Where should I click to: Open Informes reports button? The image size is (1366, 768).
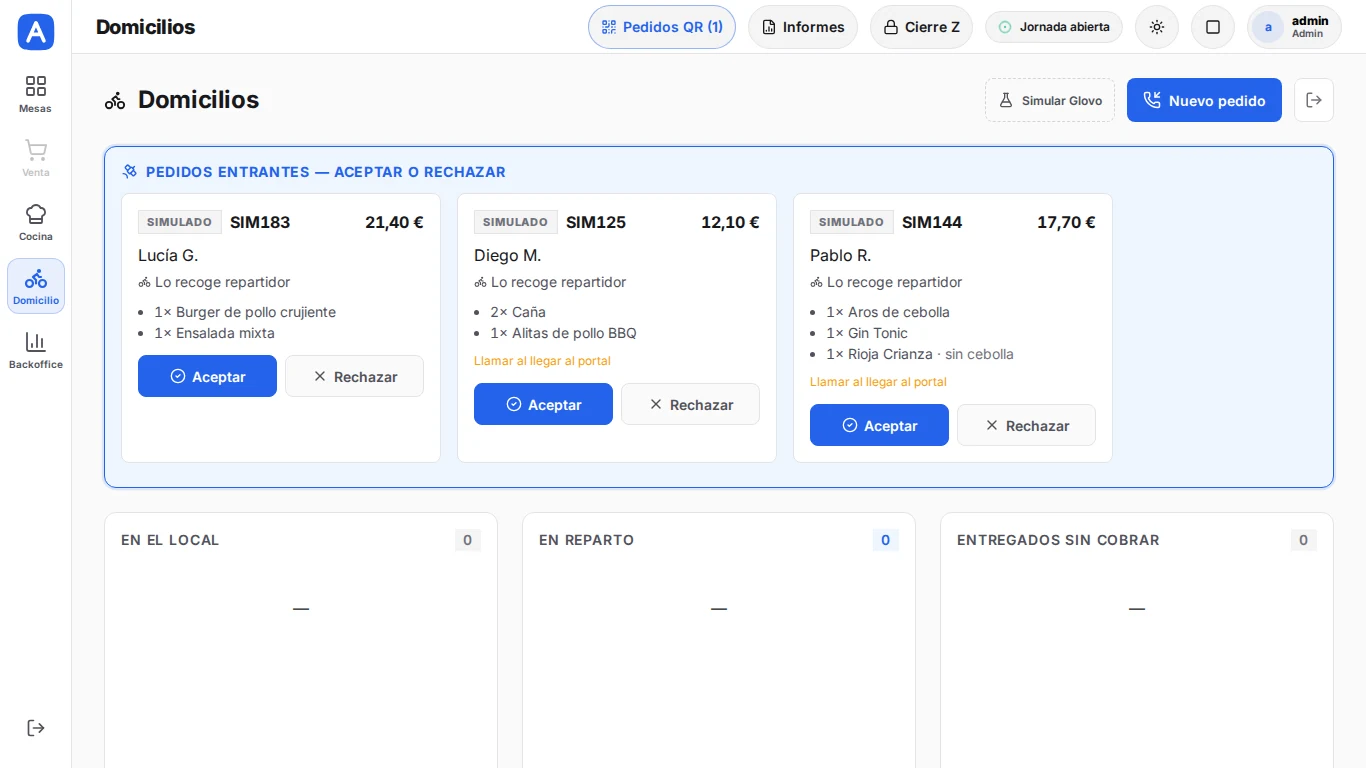[x=803, y=27]
